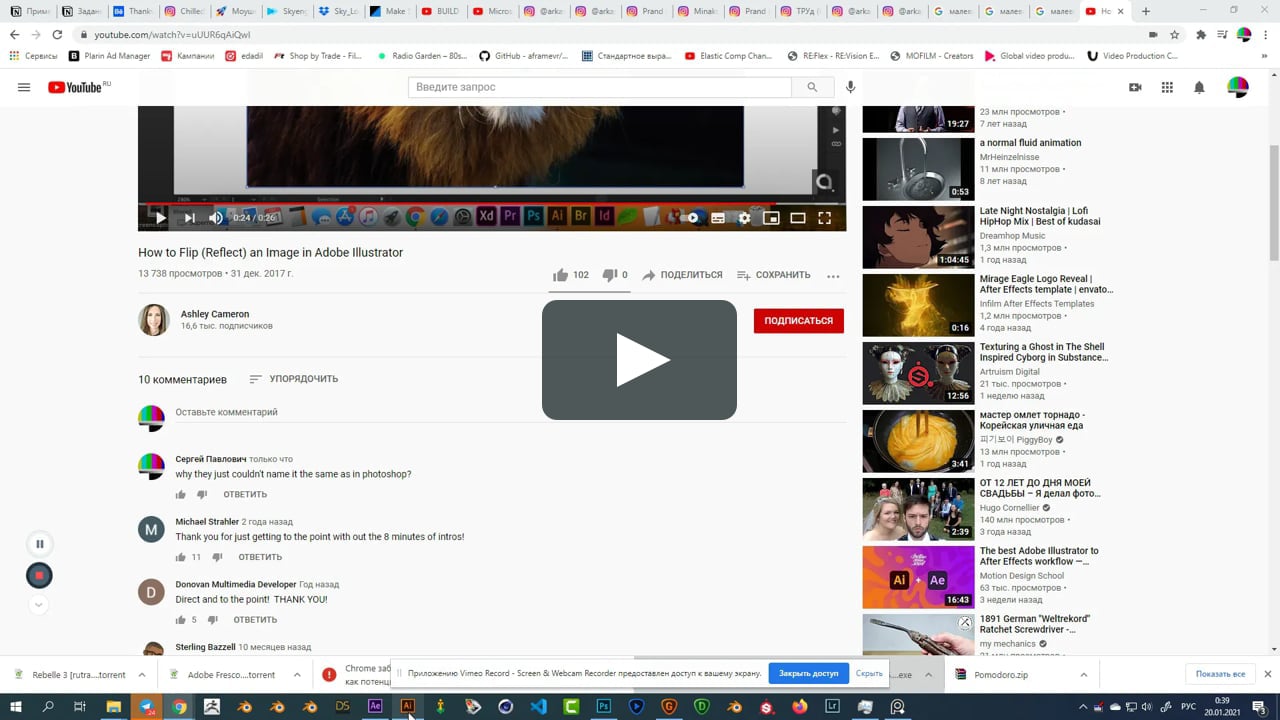The height and width of the screenshot is (720, 1280).
Task: Like Michael Strahler's comment with 11 likes
Action: (x=181, y=557)
